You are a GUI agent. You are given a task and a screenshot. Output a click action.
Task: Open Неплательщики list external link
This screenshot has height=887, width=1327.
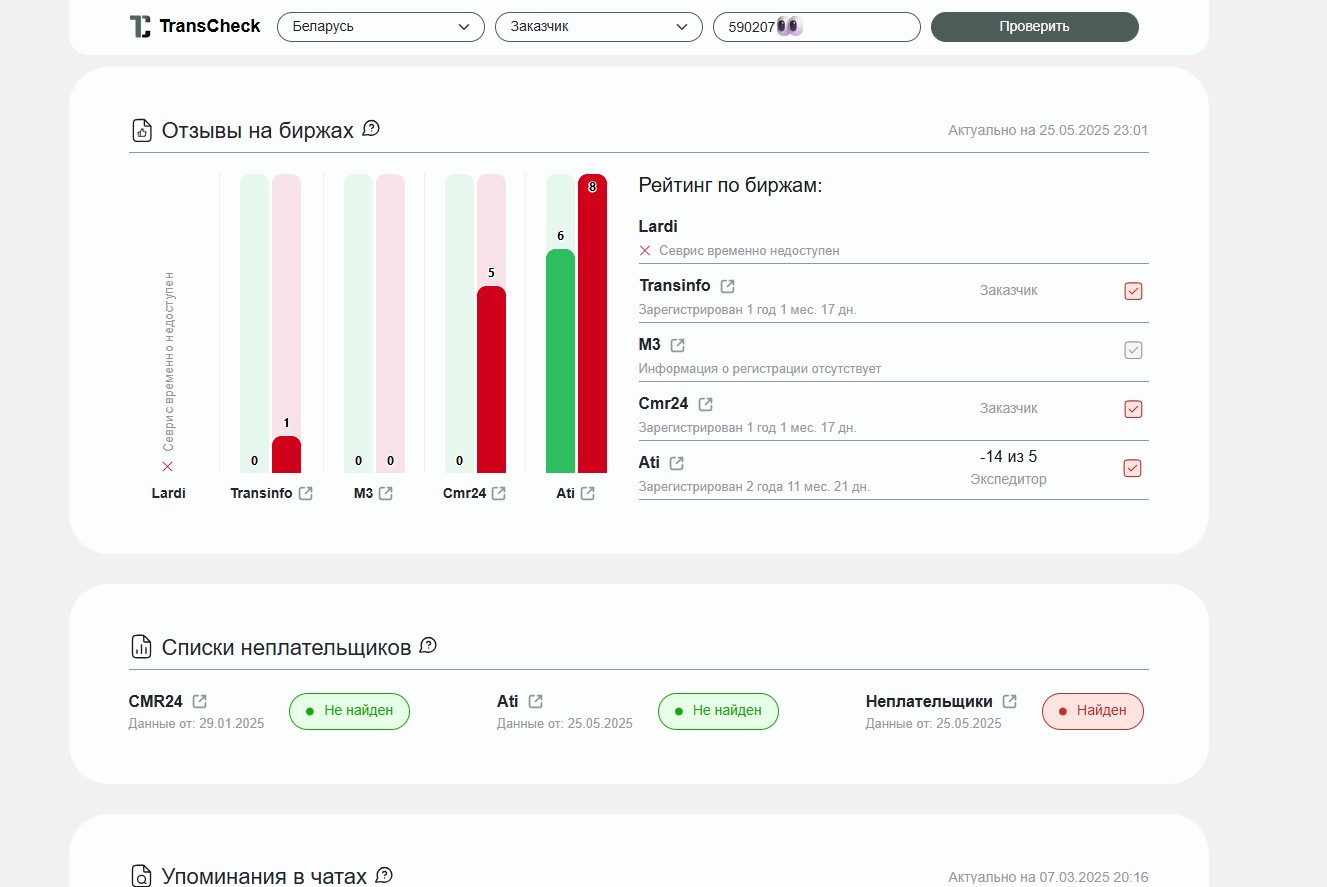[1010, 701]
